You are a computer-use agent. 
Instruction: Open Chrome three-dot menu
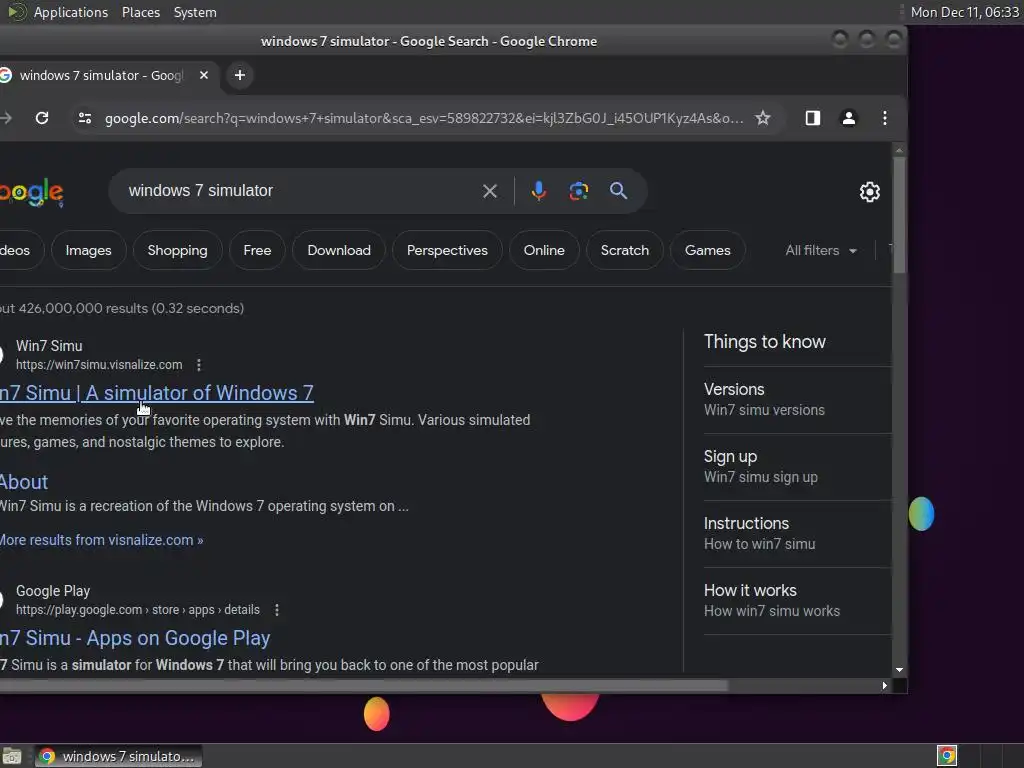tap(884, 118)
